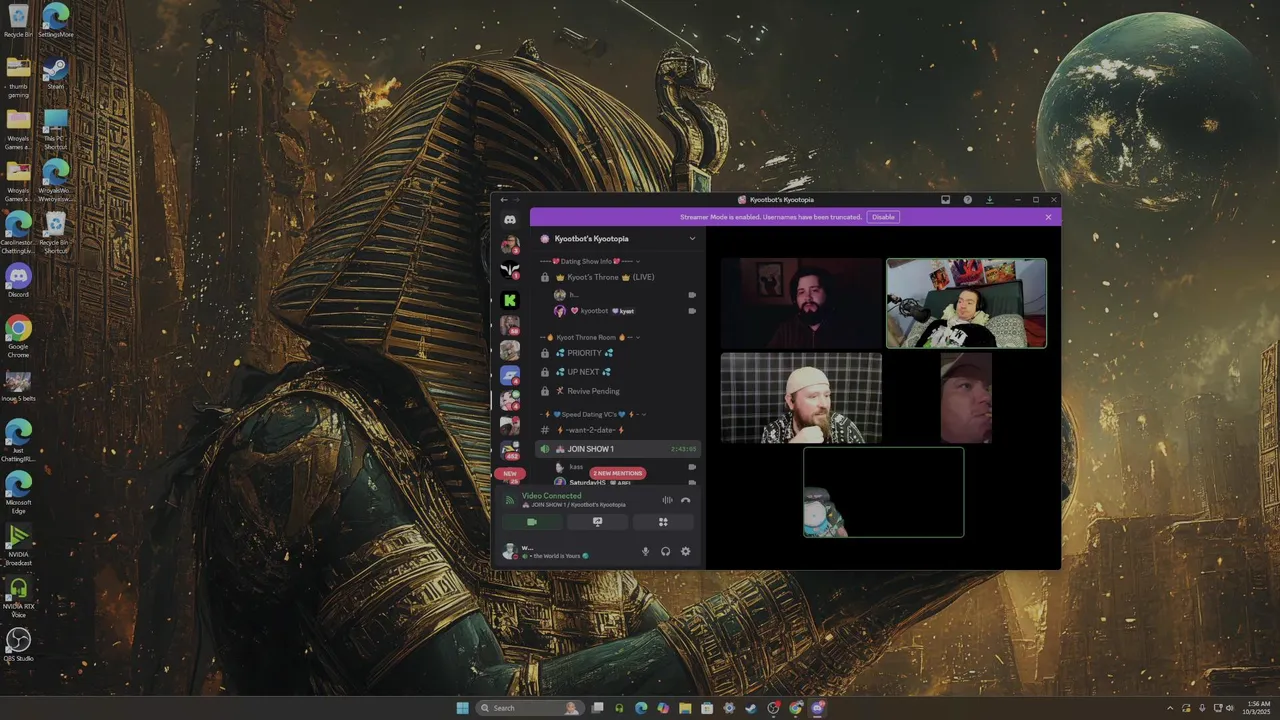Open Discord inbox icon in title bar

point(945,200)
